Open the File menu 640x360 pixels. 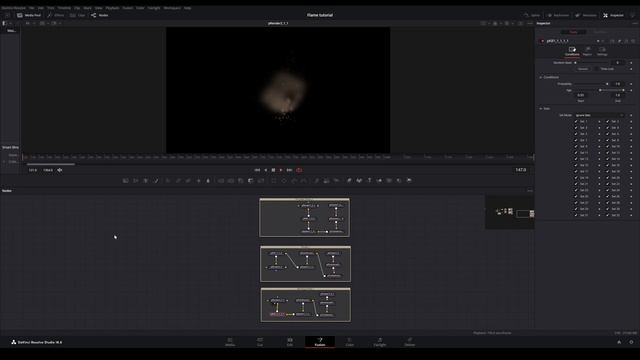(x=31, y=8)
